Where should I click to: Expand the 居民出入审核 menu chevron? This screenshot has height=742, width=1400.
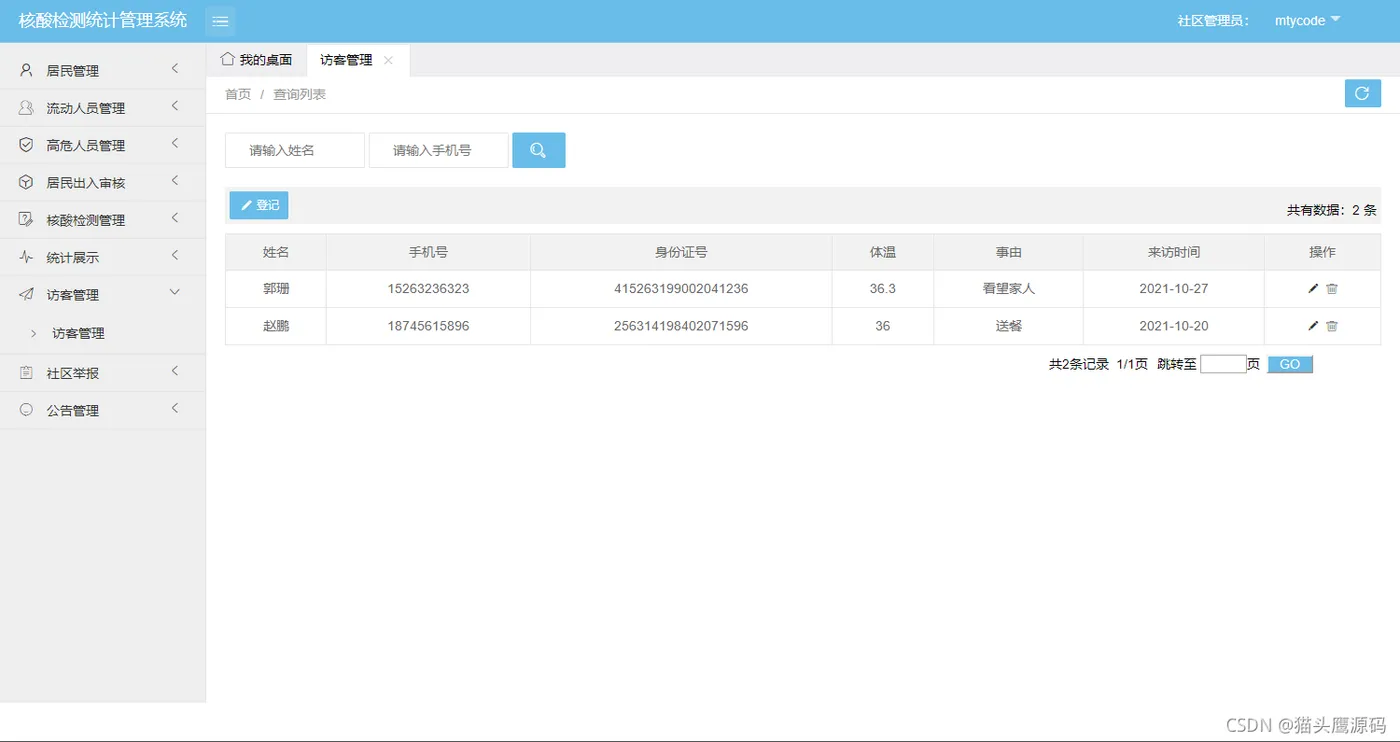[x=175, y=181]
